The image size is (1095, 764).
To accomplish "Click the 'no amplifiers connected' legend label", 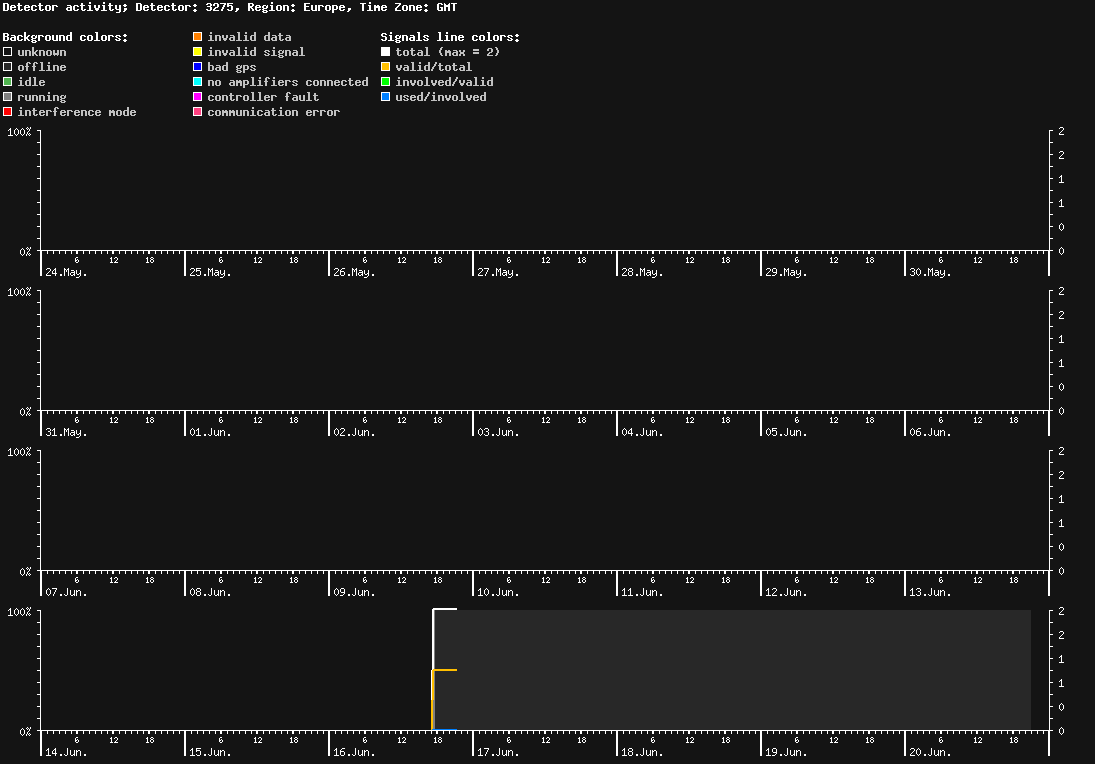I will click(x=288, y=82).
